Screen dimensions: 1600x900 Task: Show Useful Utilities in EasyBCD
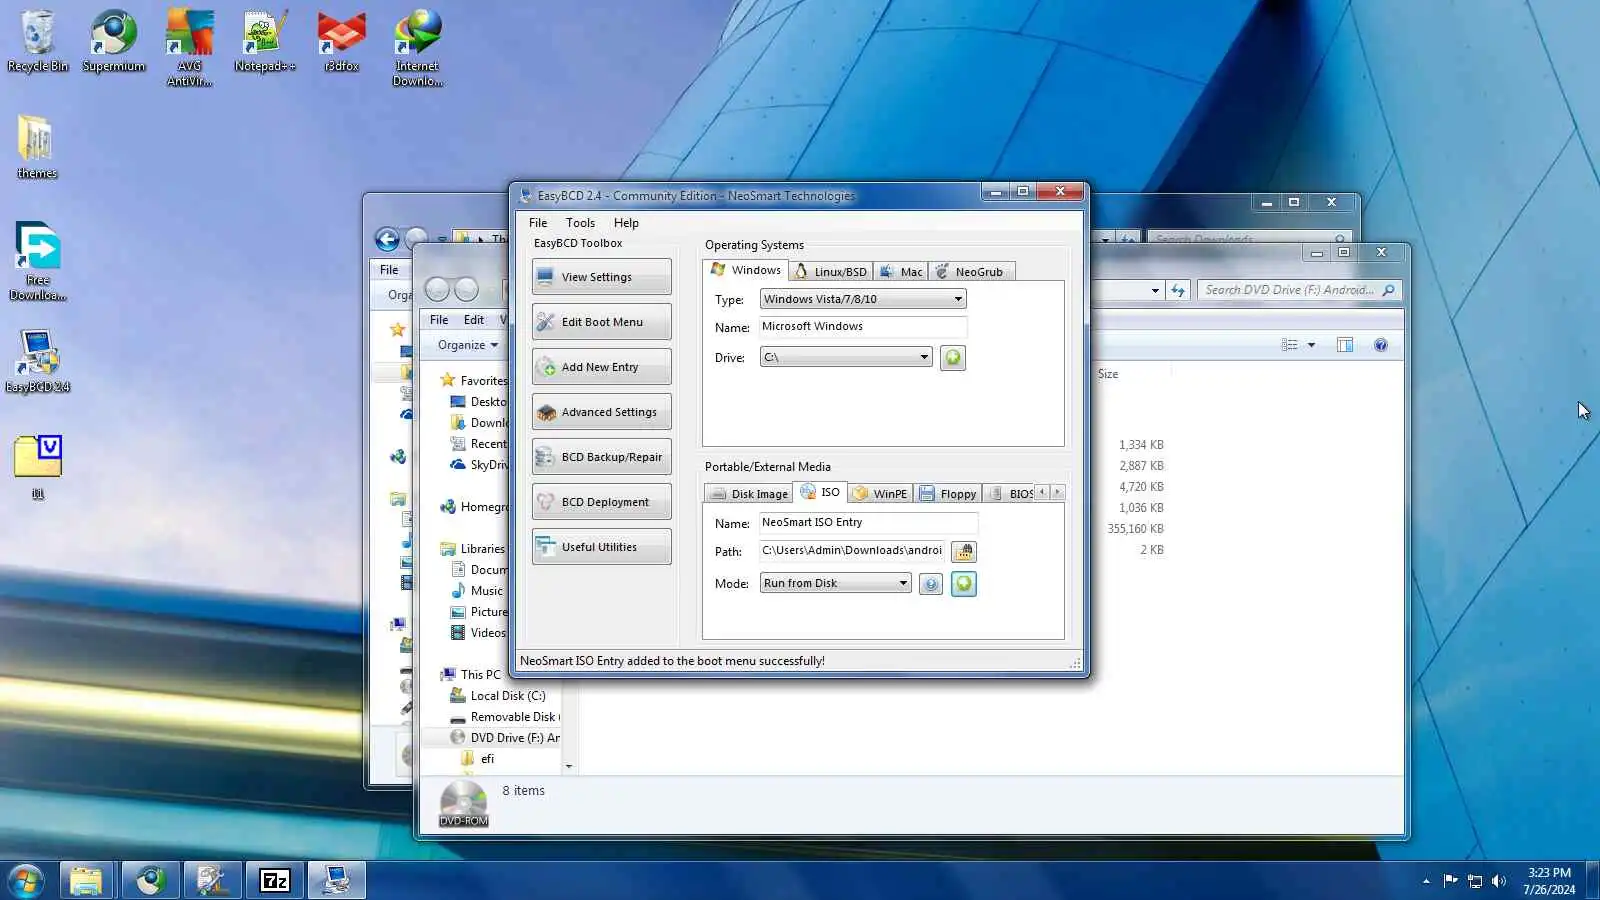click(601, 547)
